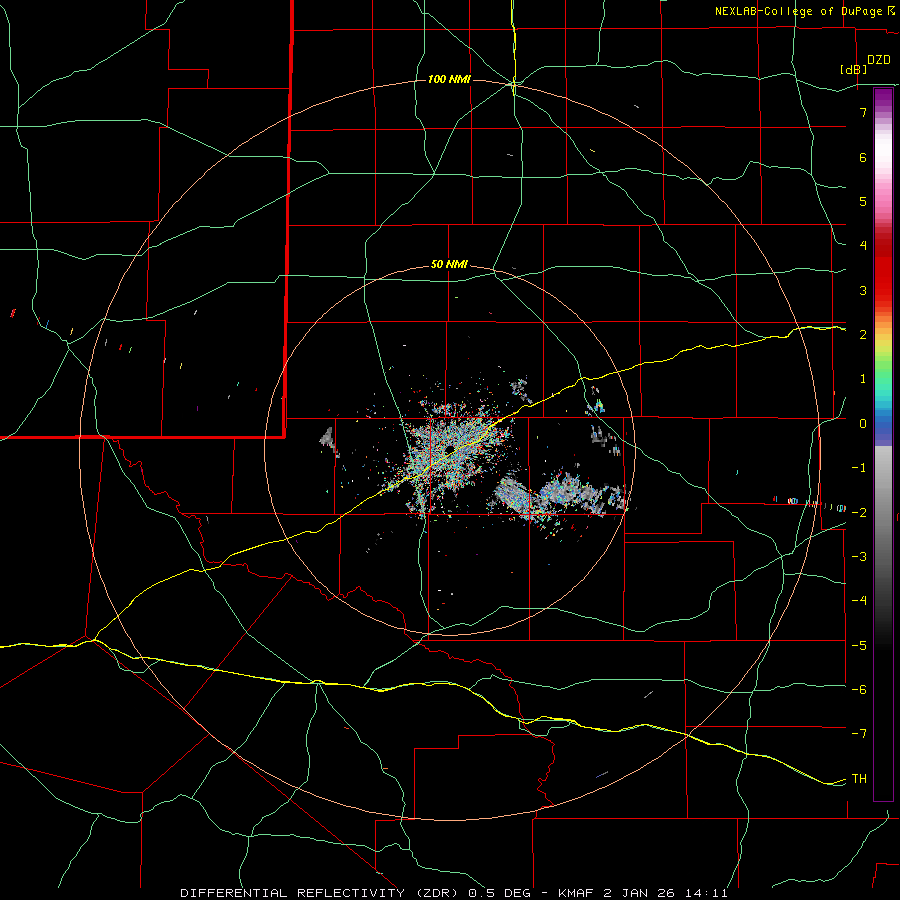Click the positive 7 value on color scale

pyautogui.click(x=863, y=112)
